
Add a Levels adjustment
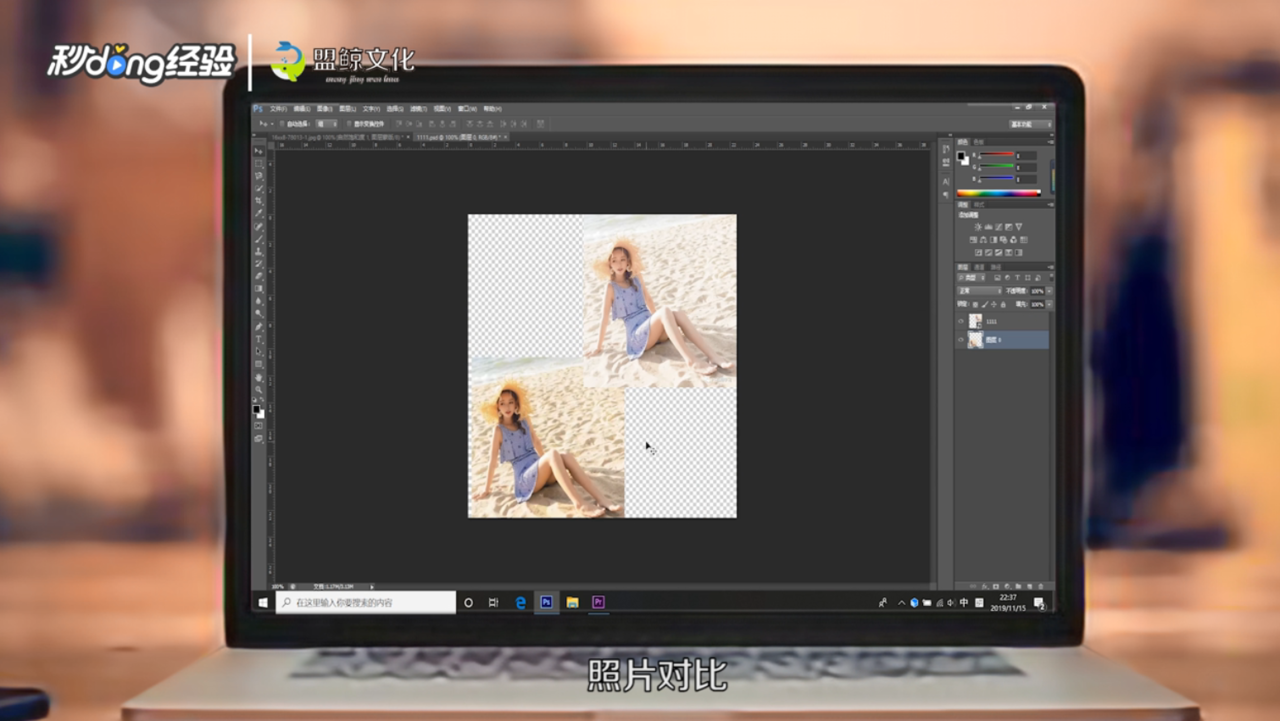point(988,227)
